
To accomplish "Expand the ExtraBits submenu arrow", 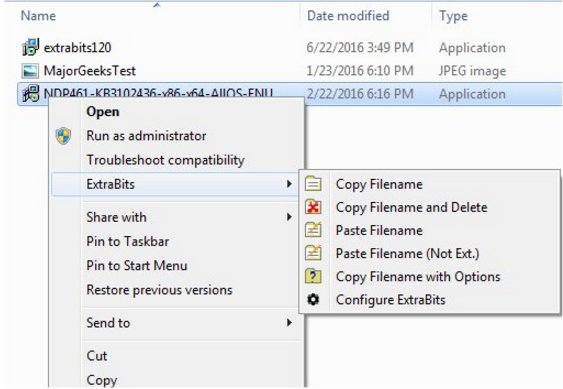I will [x=289, y=184].
